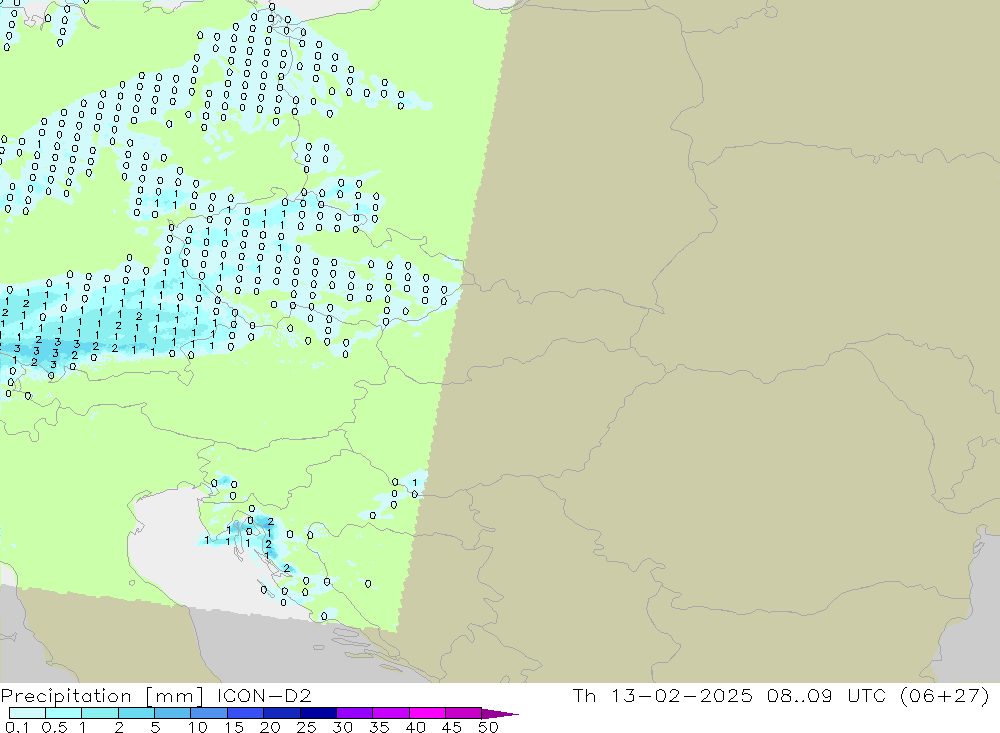
Task: Click the 1–2 mm legend color swatch
Action: click(100, 713)
